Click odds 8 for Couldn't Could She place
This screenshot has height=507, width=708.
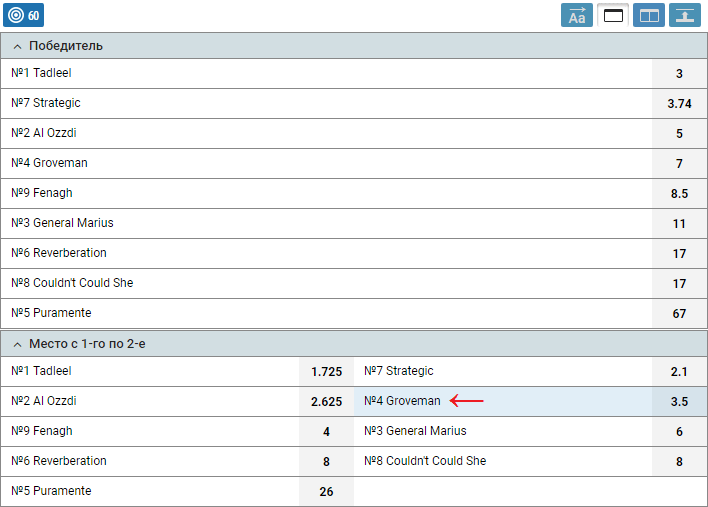click(x=679, y=461)
